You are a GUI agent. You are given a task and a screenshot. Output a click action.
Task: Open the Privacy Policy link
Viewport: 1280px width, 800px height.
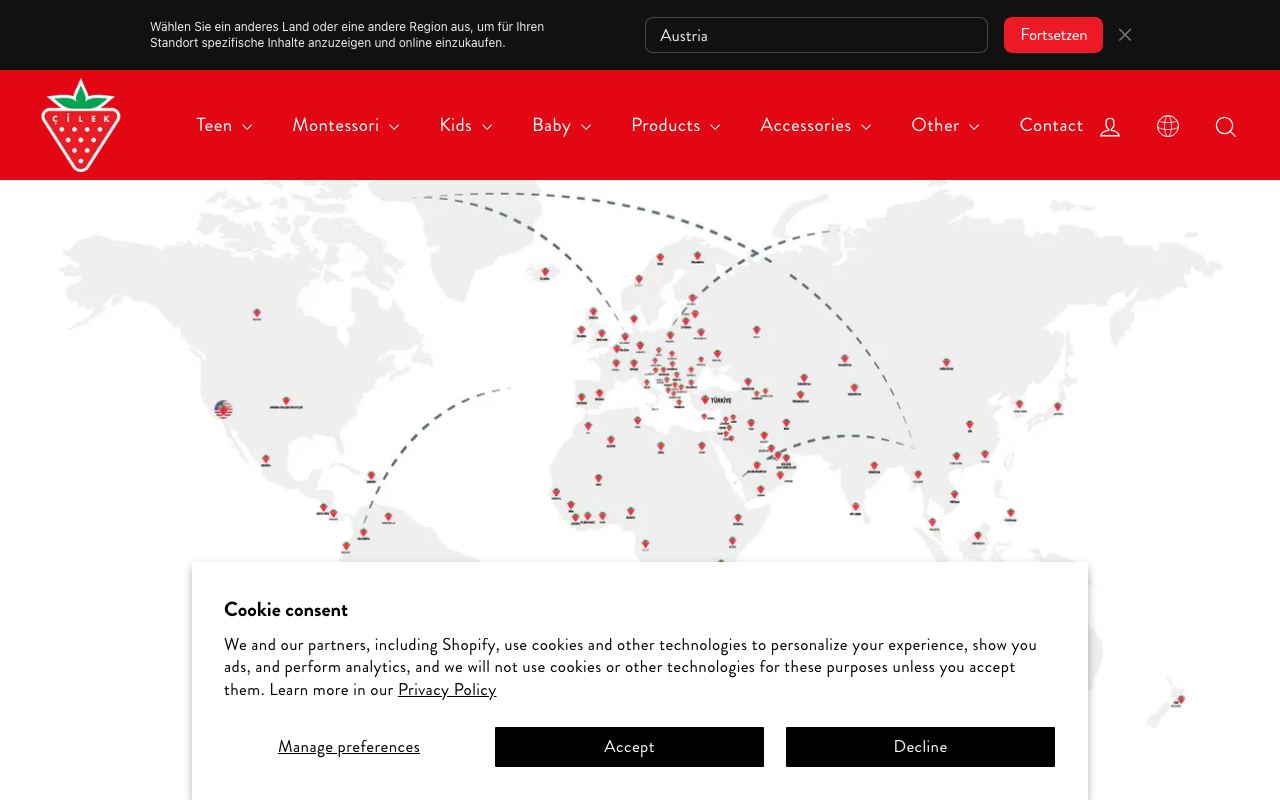click(x=447, y=689)
